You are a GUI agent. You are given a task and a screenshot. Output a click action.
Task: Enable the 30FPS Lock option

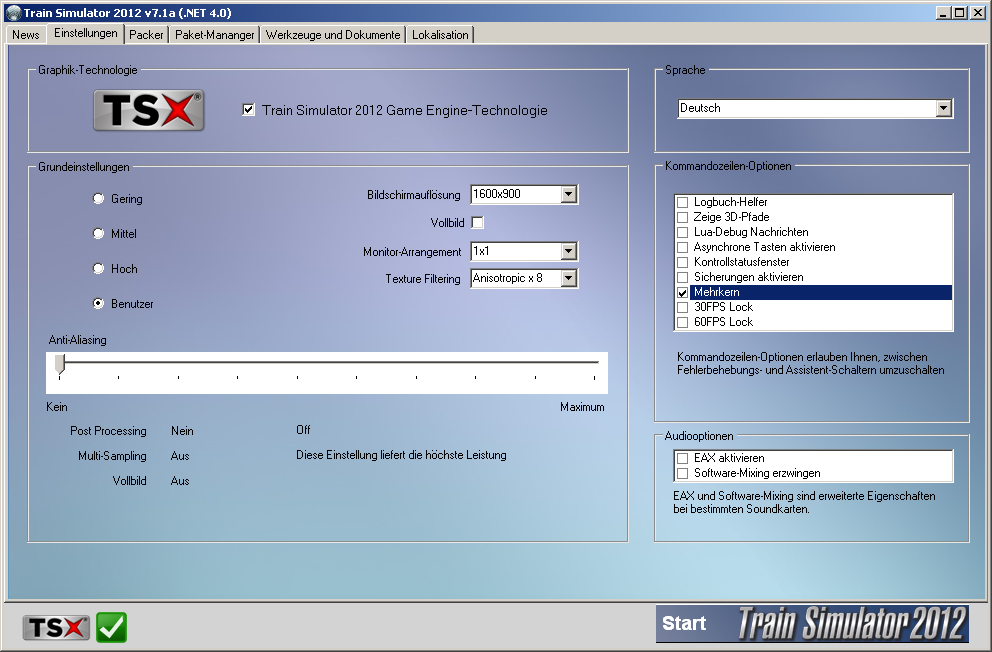(683, 307)
